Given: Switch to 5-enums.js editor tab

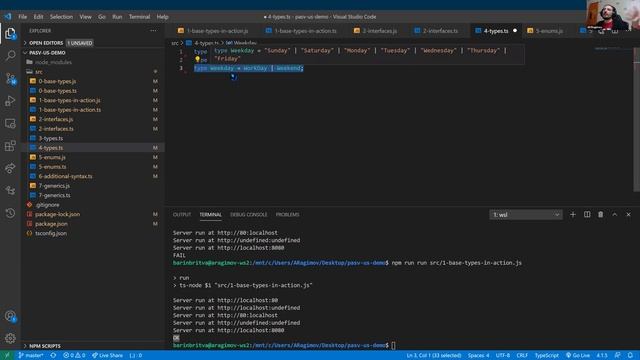Looking at the screenshot, I should pos(545,31).
